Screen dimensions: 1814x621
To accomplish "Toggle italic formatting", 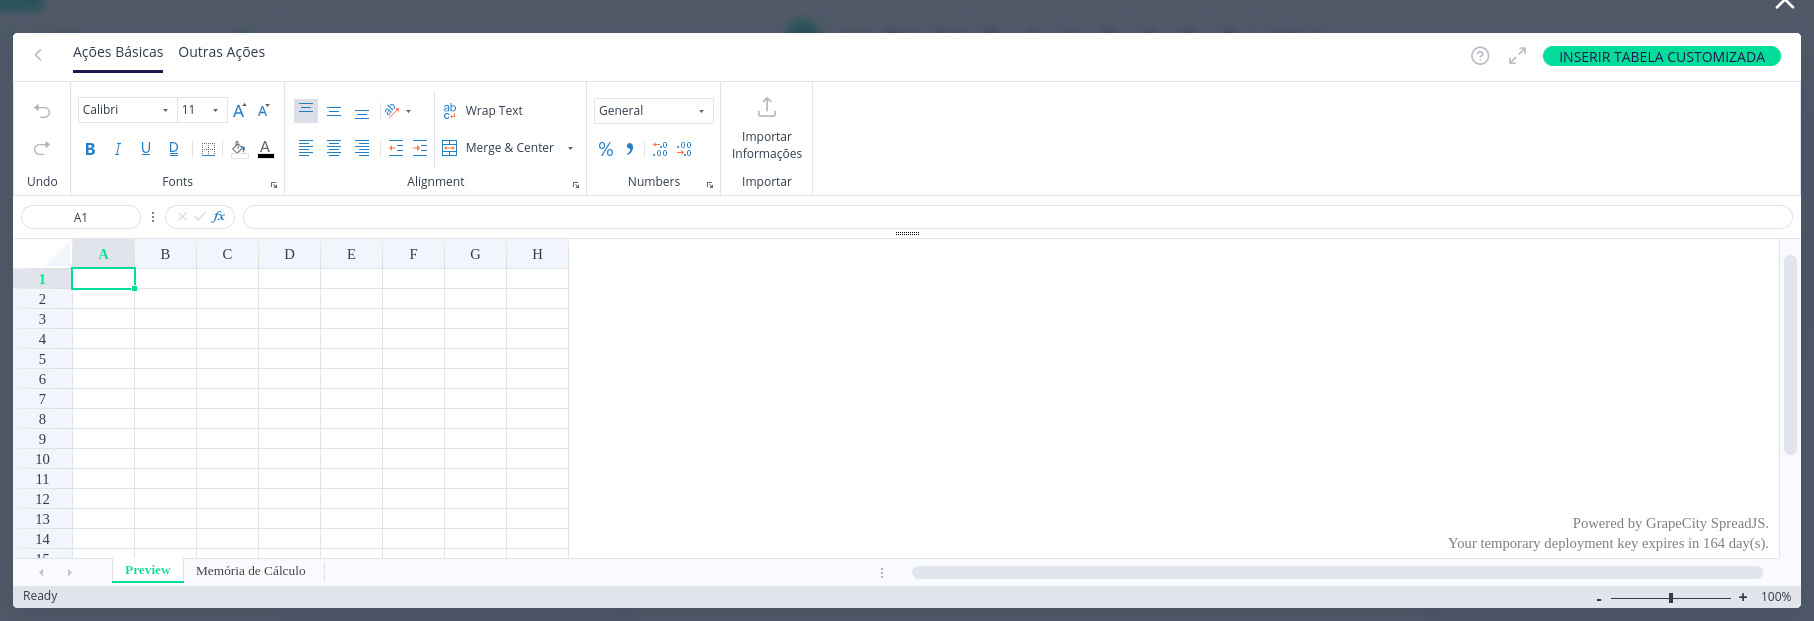I will pyautogui.click(x=118, y=149).
